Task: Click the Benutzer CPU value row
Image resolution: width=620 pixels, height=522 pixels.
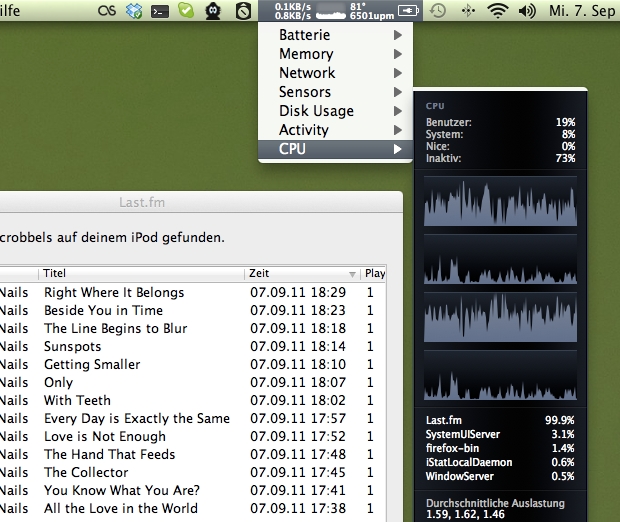Action: point(500,122)
